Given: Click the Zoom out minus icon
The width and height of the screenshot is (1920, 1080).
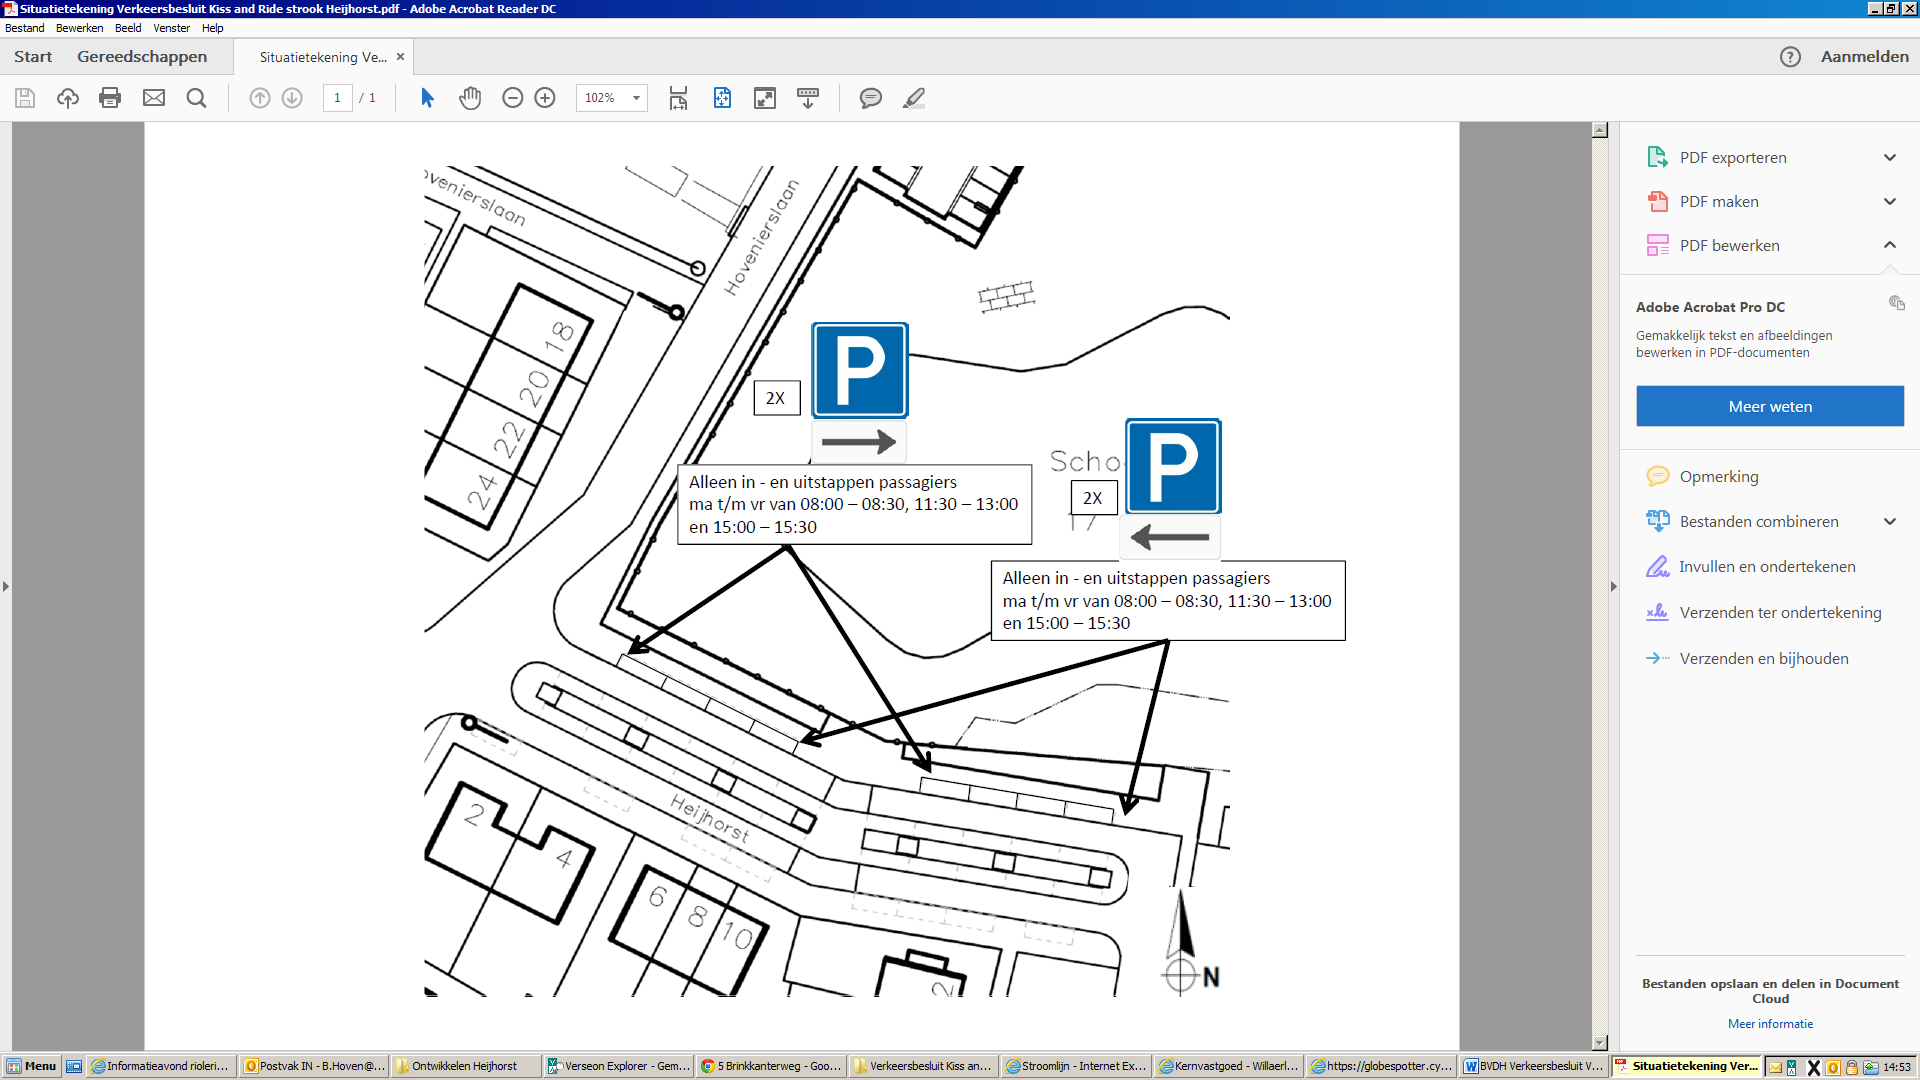Looking at the screenshot, I should point(512,98).
